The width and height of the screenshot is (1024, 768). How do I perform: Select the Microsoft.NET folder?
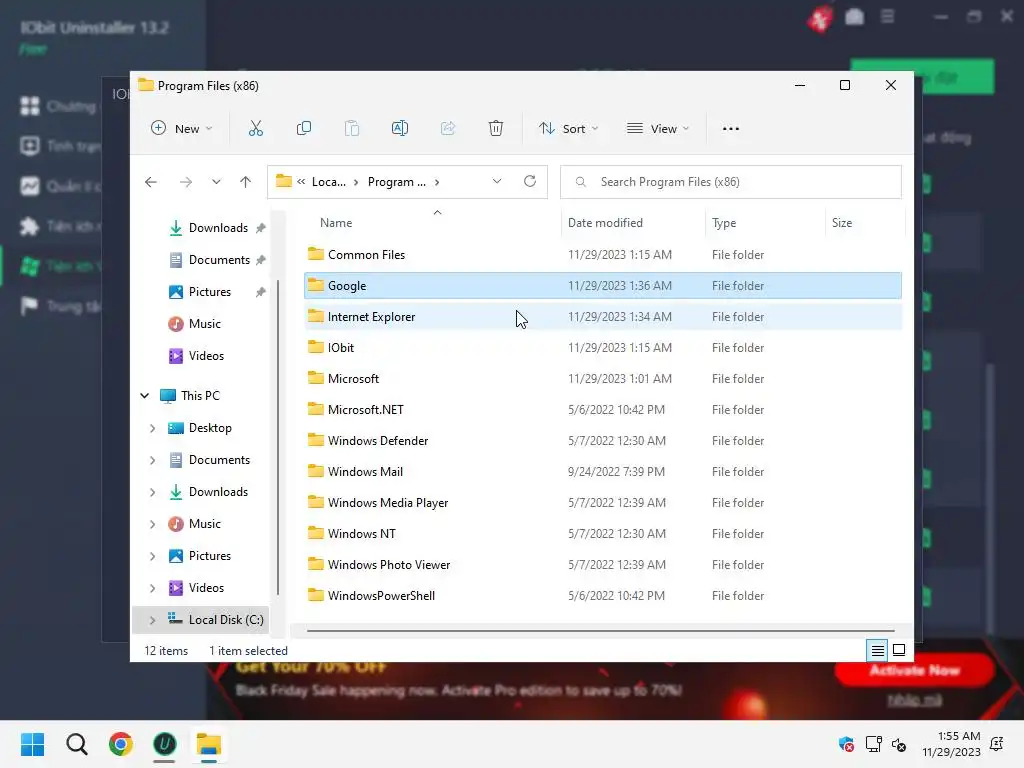click(x=603, y=409)
